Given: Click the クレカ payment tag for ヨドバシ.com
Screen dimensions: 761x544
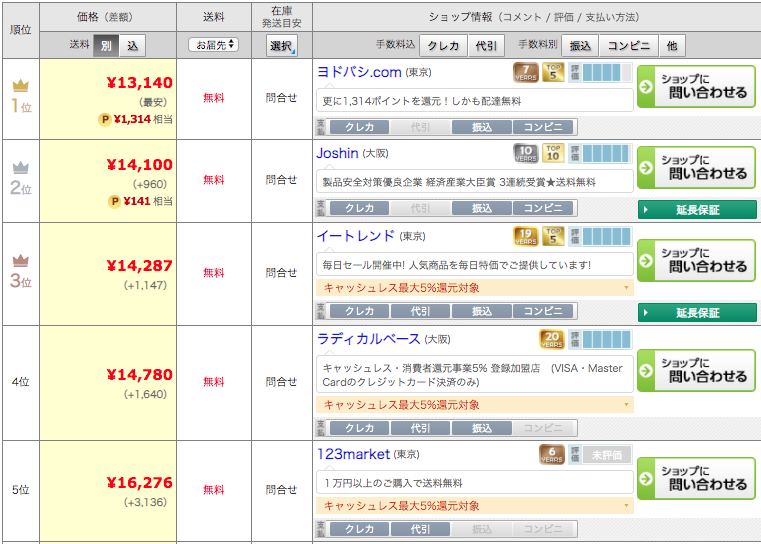Looking at the screenshot, I should pos(360,127).
